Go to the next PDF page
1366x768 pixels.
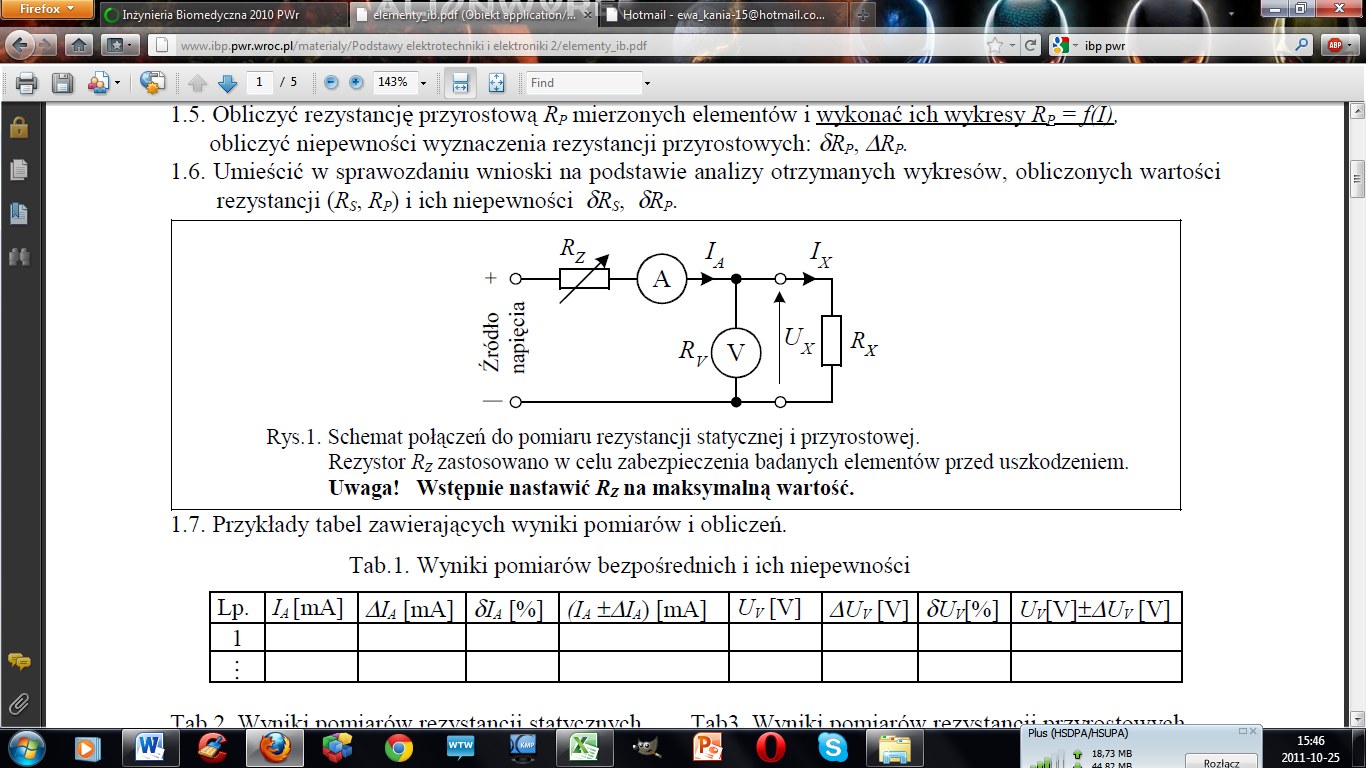pos(227,83)
